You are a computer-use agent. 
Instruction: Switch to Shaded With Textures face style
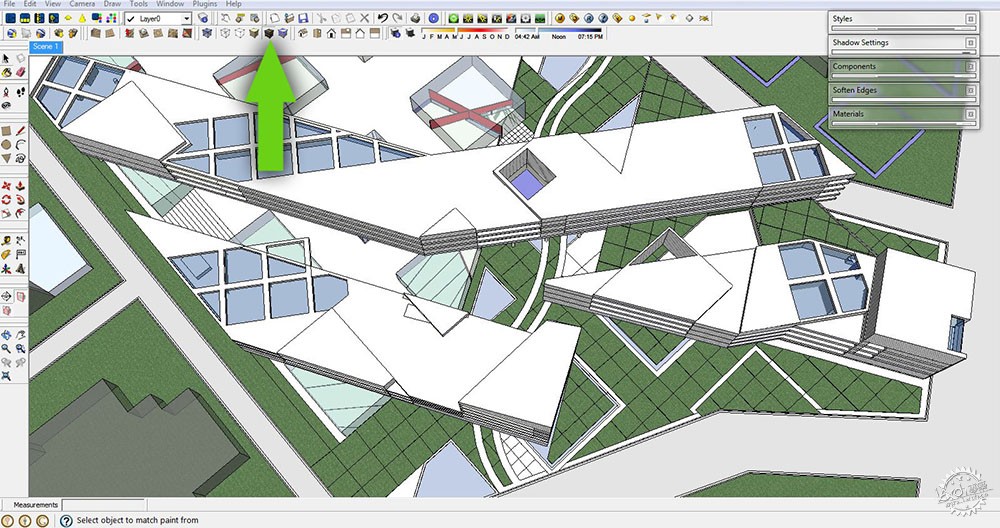point(268,33)
